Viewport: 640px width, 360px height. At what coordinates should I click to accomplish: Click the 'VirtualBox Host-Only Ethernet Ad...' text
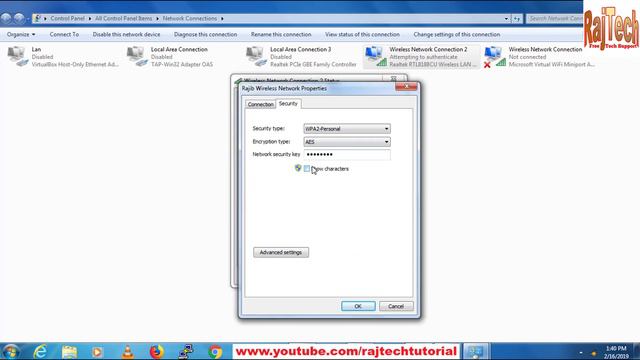(75, 64)
